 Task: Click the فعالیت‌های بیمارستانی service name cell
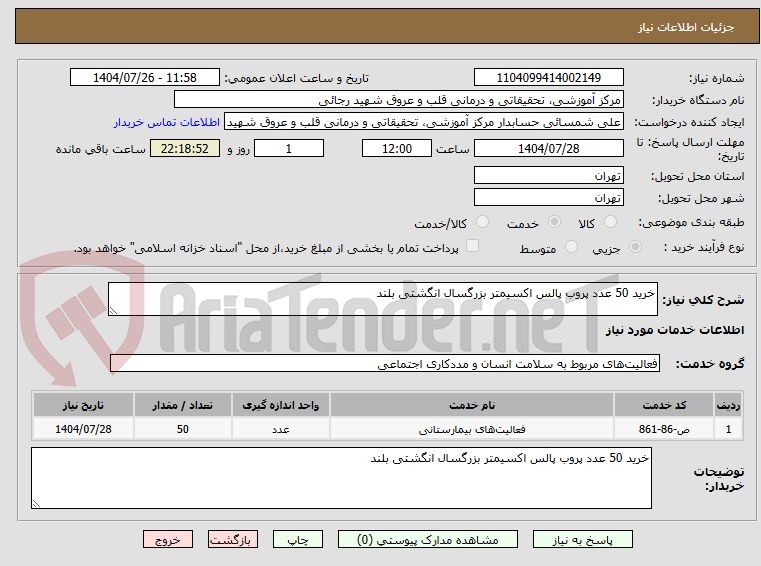pyautogui.click(x=472, y=429)
